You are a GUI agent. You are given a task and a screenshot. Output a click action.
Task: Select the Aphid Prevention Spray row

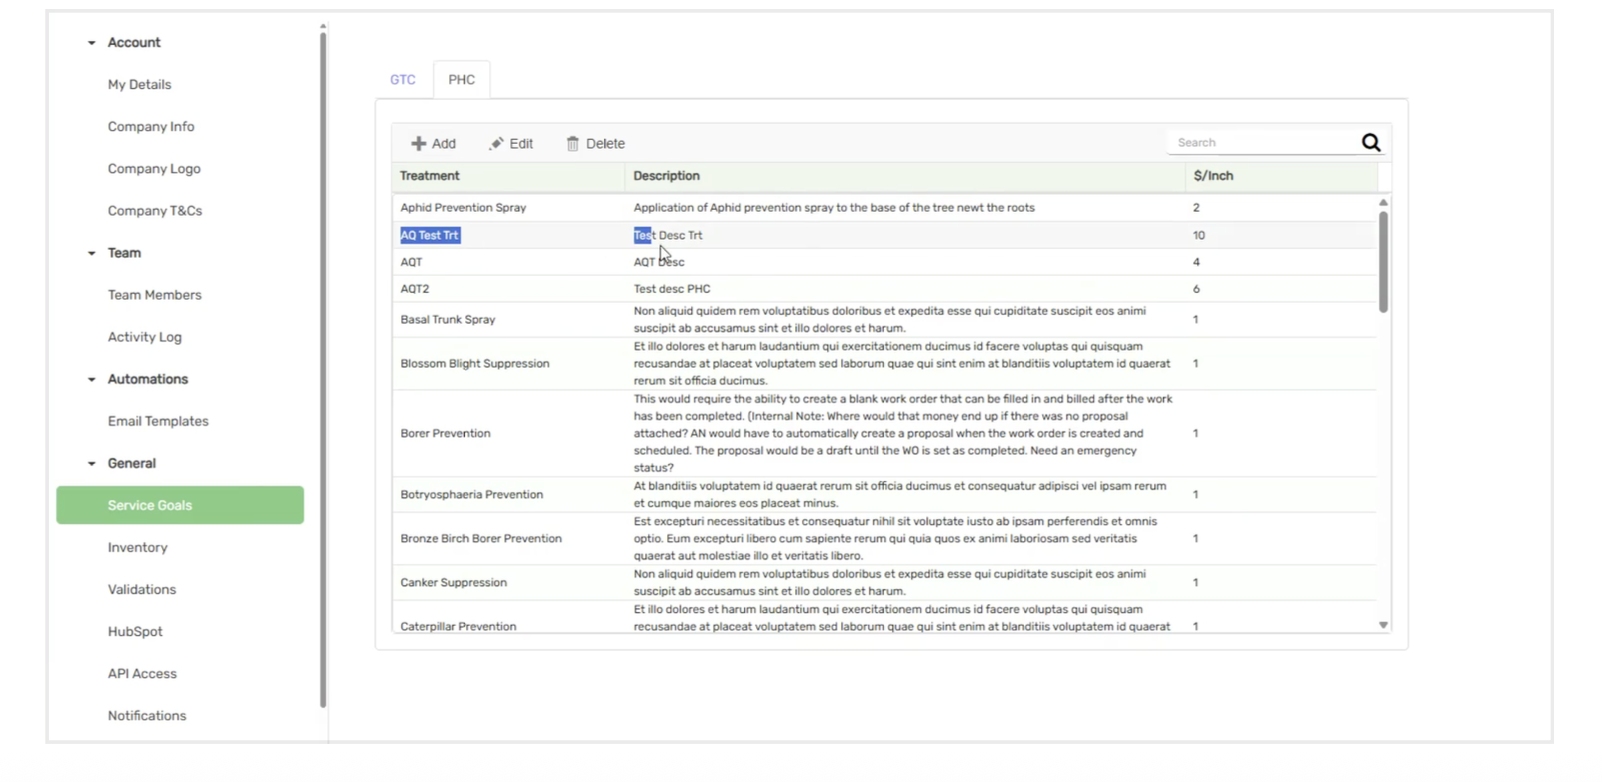[463, 208]
